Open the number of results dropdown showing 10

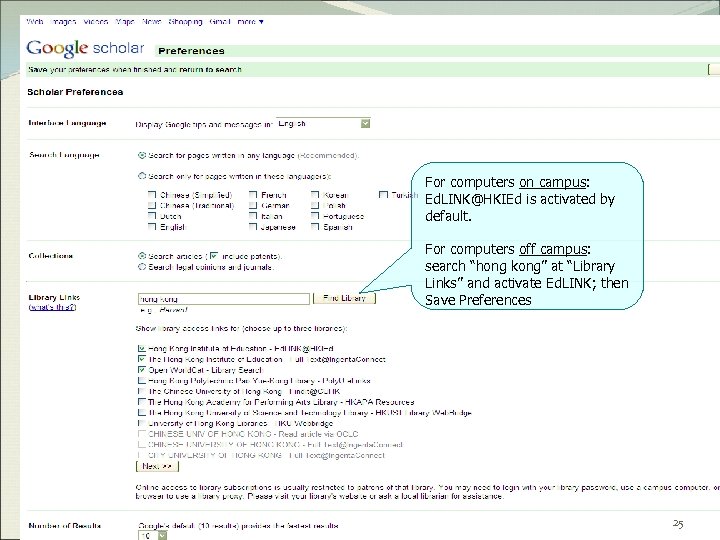[x=152, y=535]
